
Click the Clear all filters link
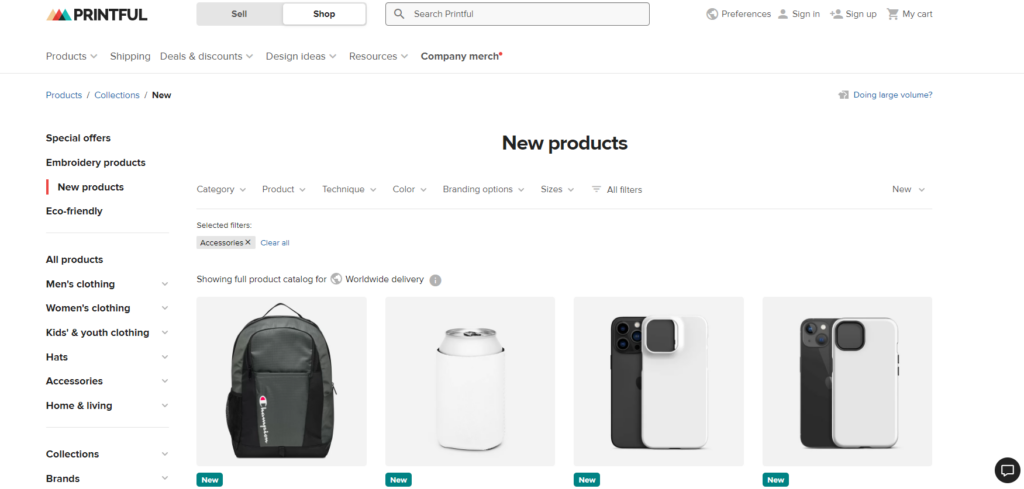(x=275, y=243)
